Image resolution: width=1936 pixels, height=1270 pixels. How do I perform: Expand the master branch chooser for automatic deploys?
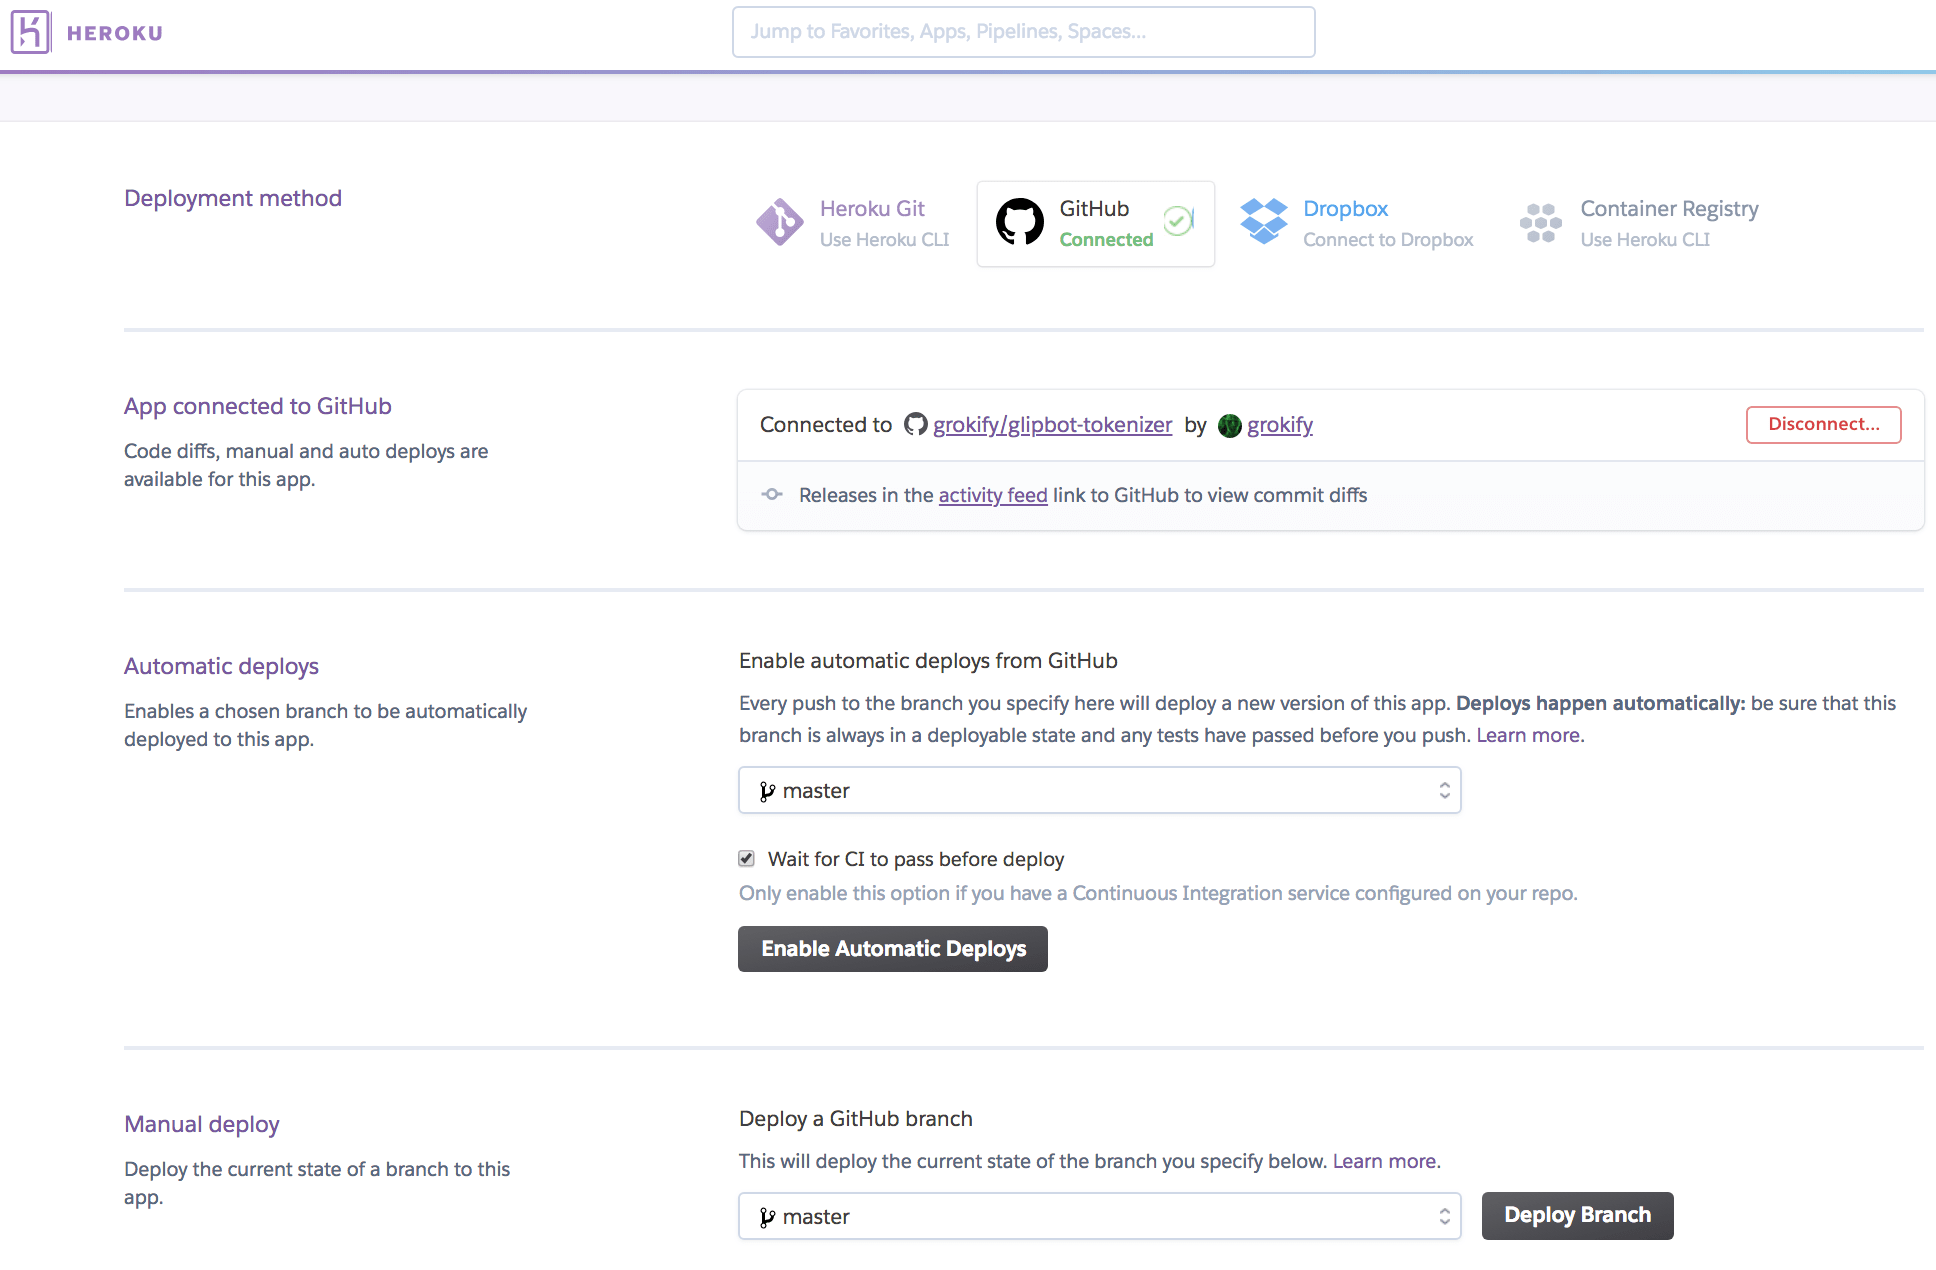click(1443, 790)
